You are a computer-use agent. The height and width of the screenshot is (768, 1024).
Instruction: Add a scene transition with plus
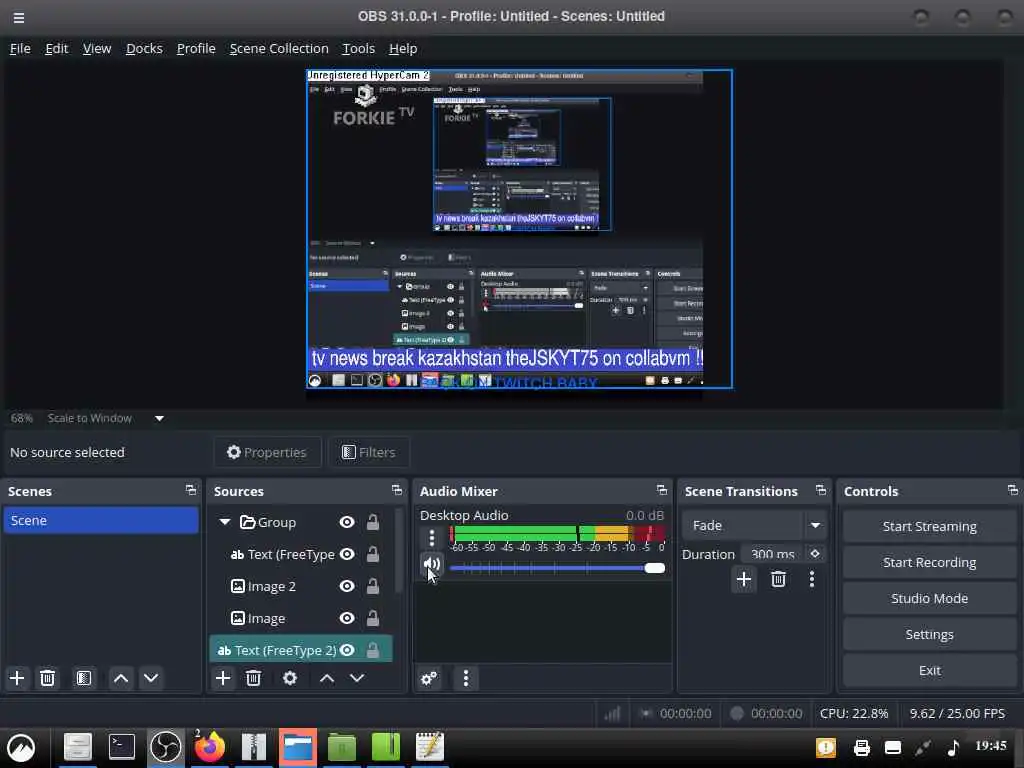[x=743, y=579]
